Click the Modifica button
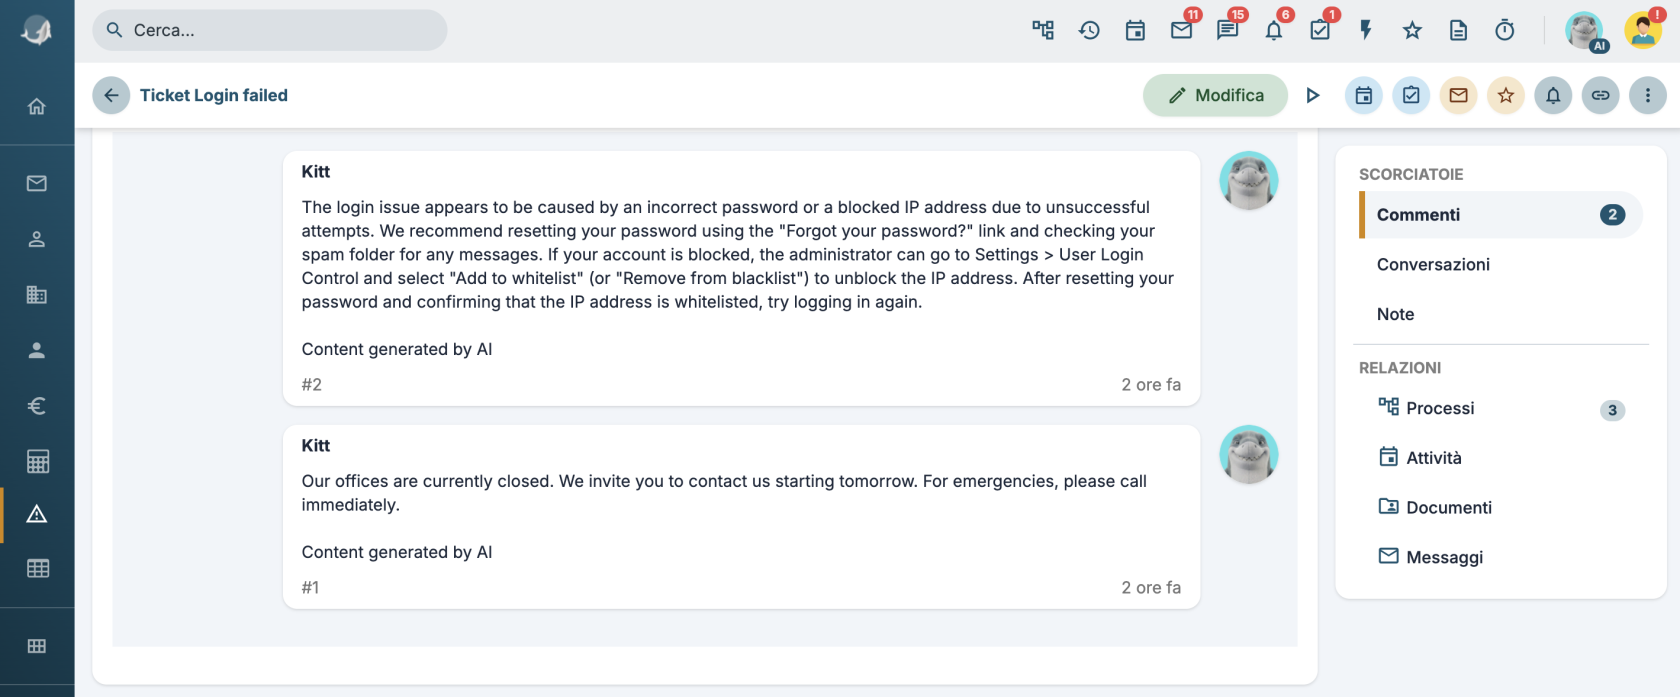1680x697 pixels. 1215,95
